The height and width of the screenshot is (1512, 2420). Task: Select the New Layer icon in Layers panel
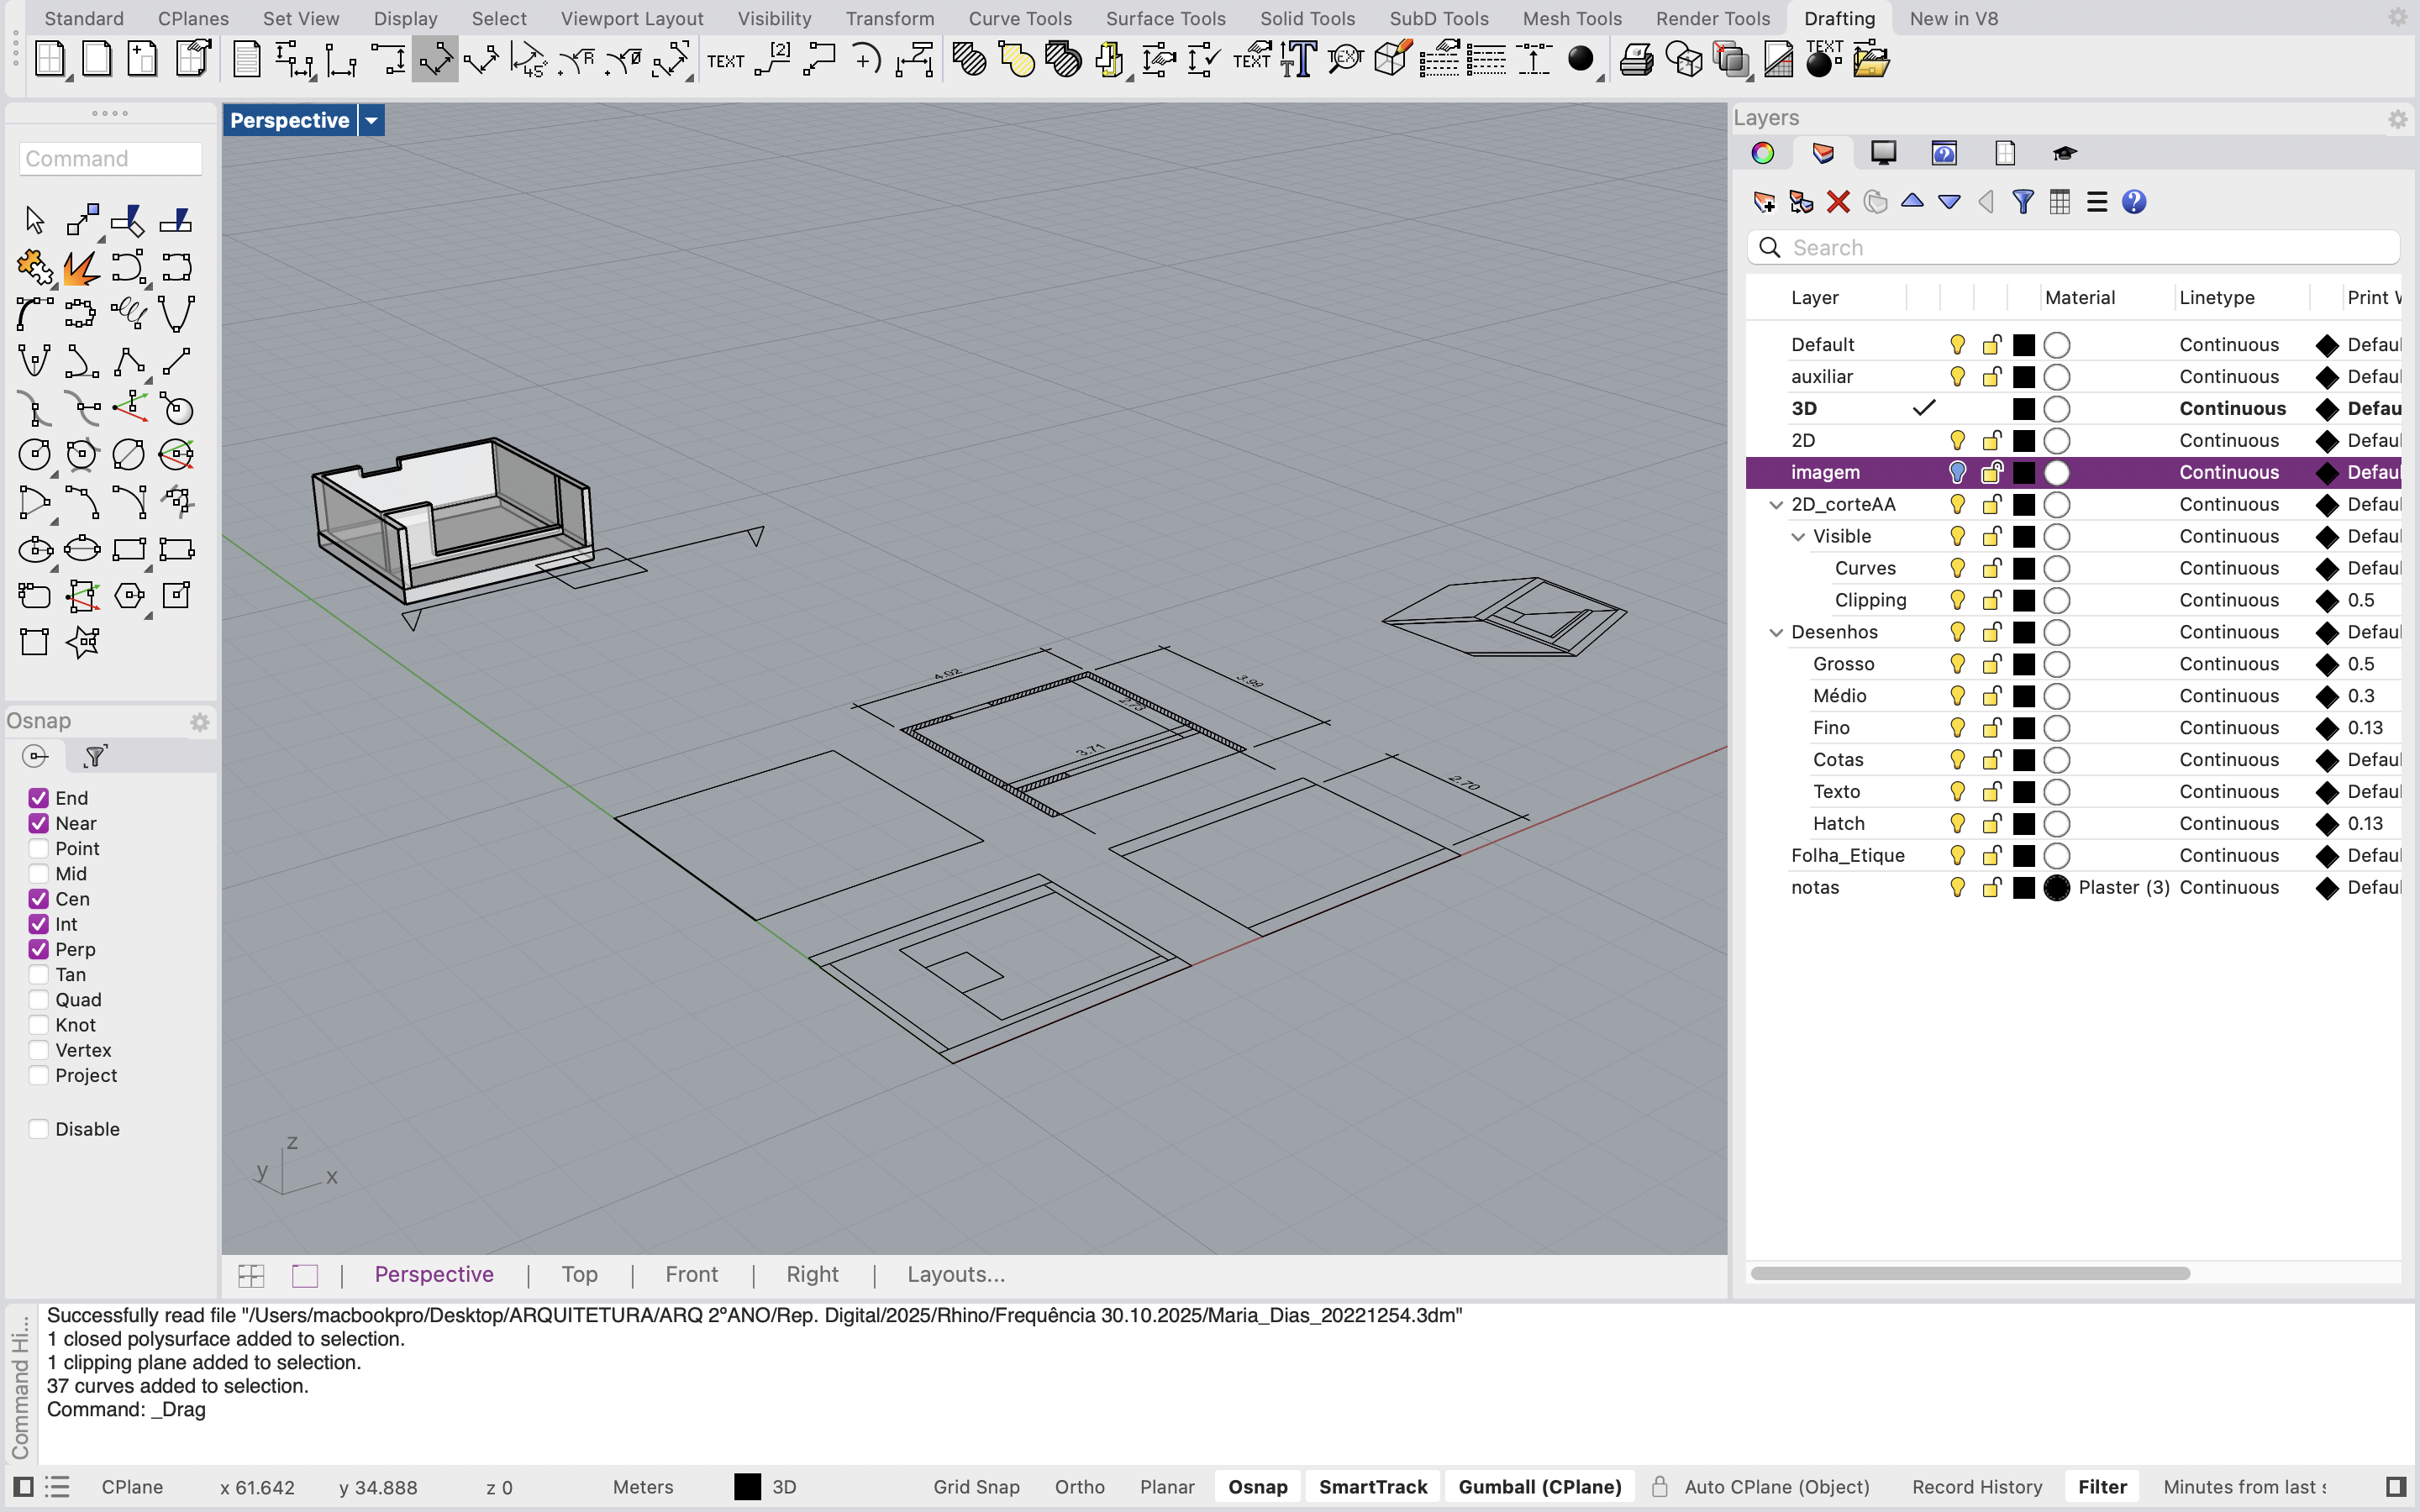pyautogui.click(x=1764, y=202)
